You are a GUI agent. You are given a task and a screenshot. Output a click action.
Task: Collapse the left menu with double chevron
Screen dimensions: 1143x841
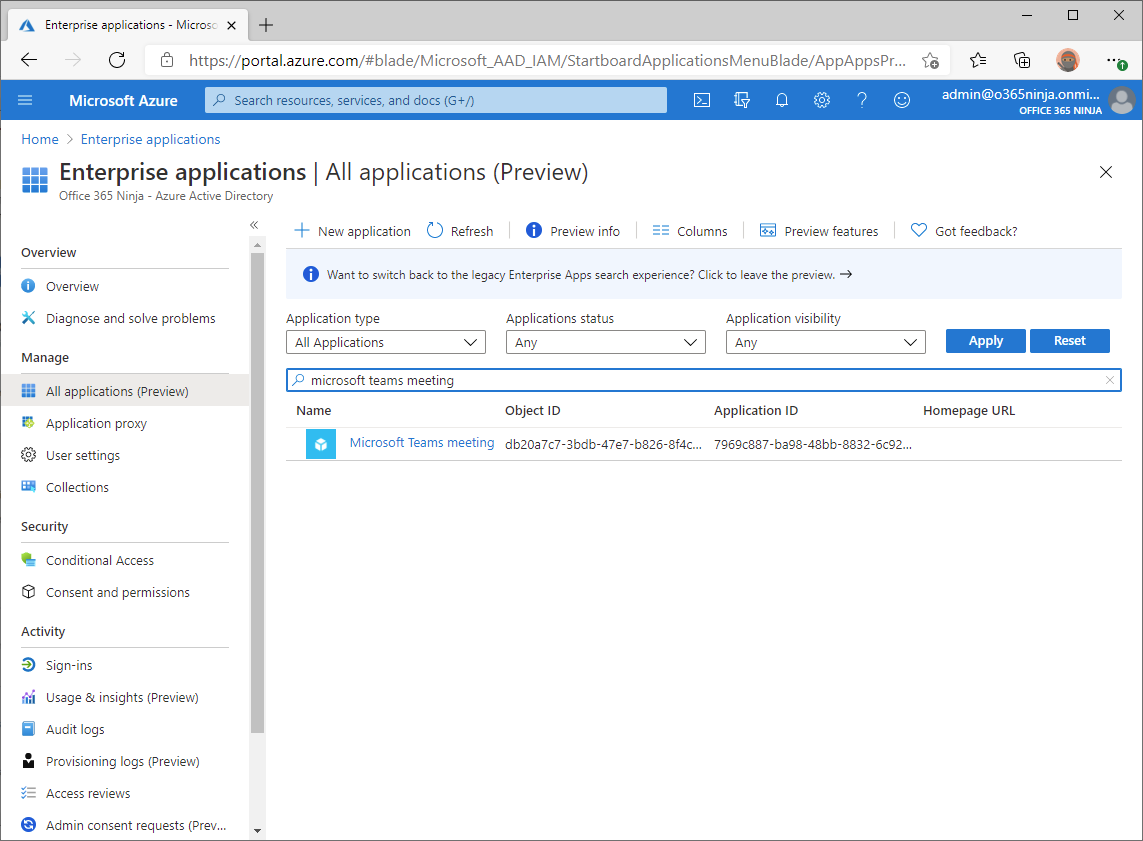254,224
